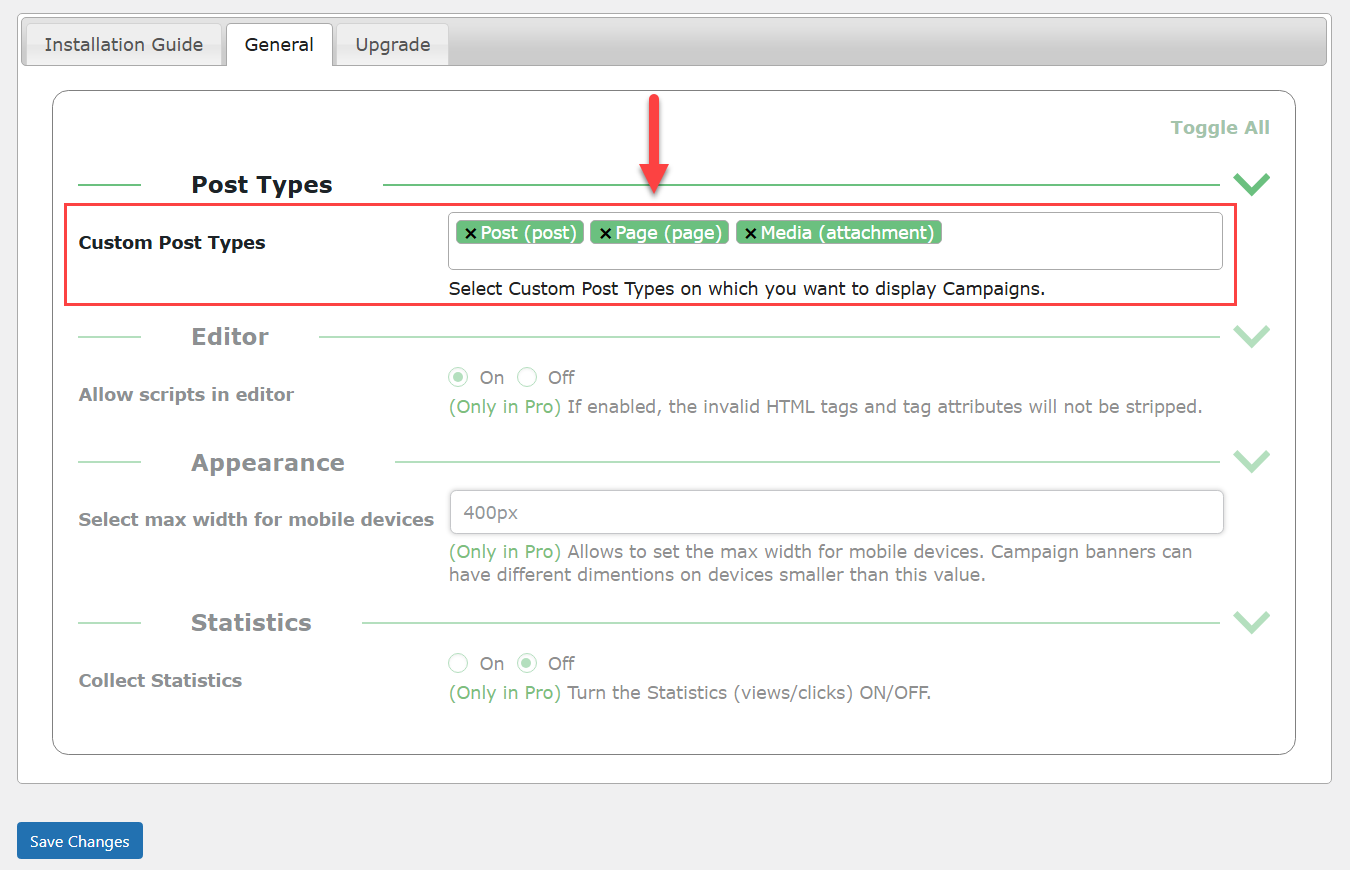Open the Upgrade tab
The height and width of the screenshot is (870, 1350).
(x=393, y=45)
